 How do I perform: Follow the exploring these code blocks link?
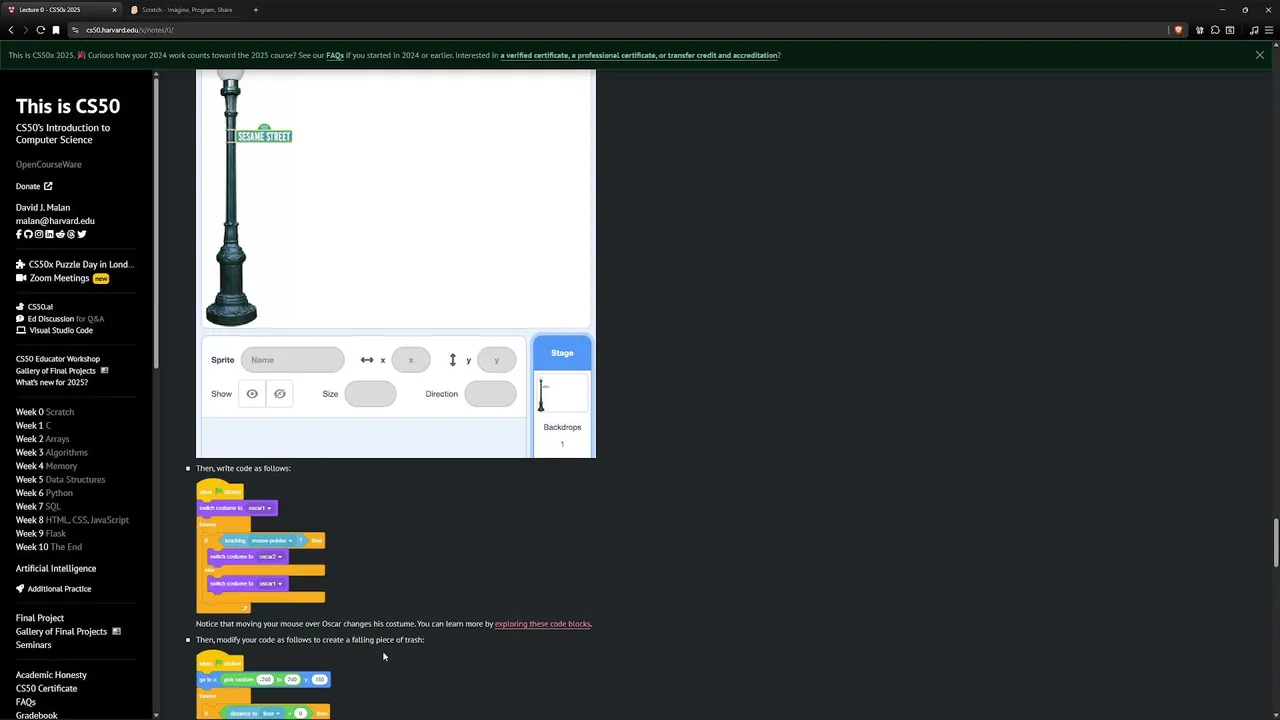click(543, 624)
